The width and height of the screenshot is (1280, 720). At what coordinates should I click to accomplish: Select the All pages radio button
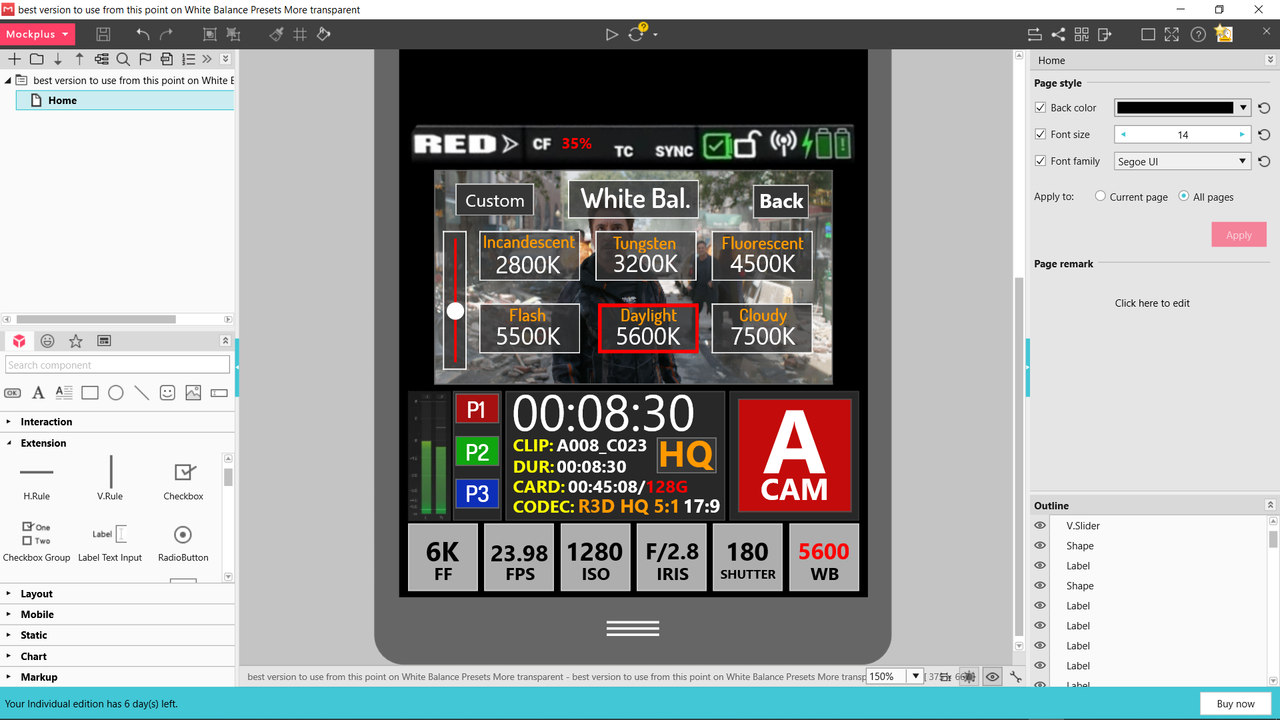pos(1184,197)
